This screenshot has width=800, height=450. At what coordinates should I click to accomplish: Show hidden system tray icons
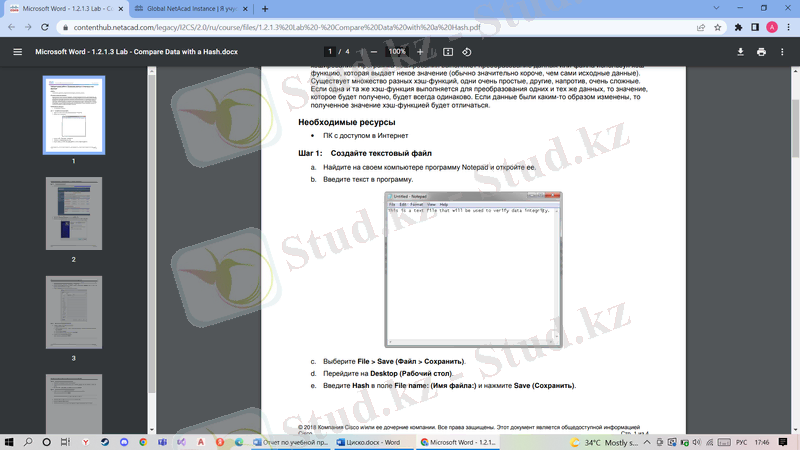647,442
